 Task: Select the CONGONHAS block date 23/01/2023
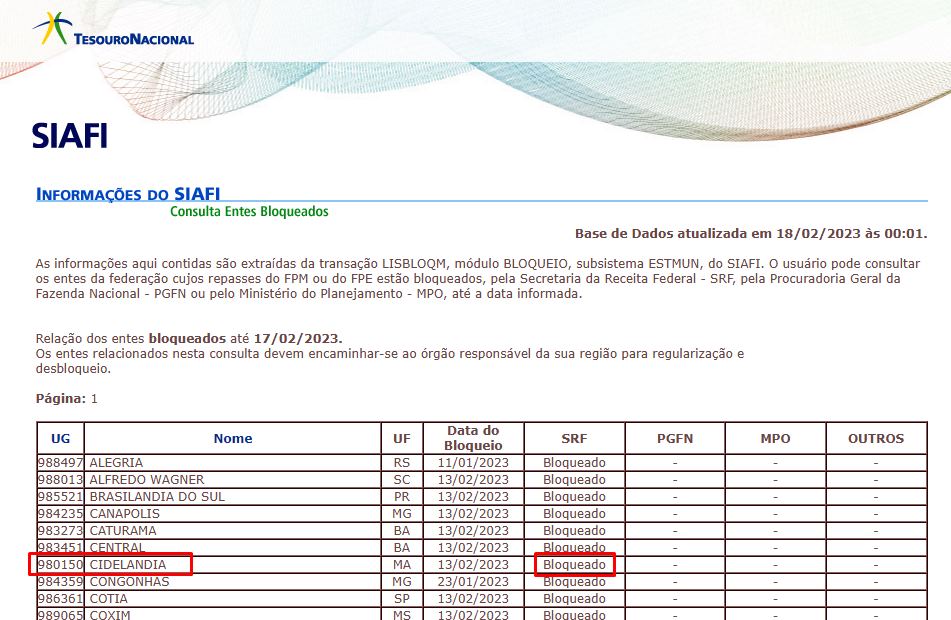(473, 582)
